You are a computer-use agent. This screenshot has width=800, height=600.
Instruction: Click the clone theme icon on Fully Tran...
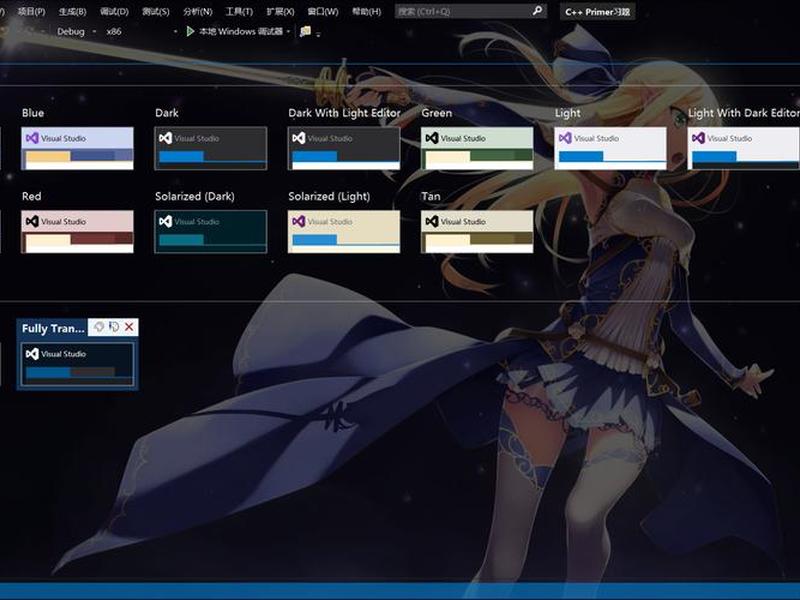click(x=114, y=327)
